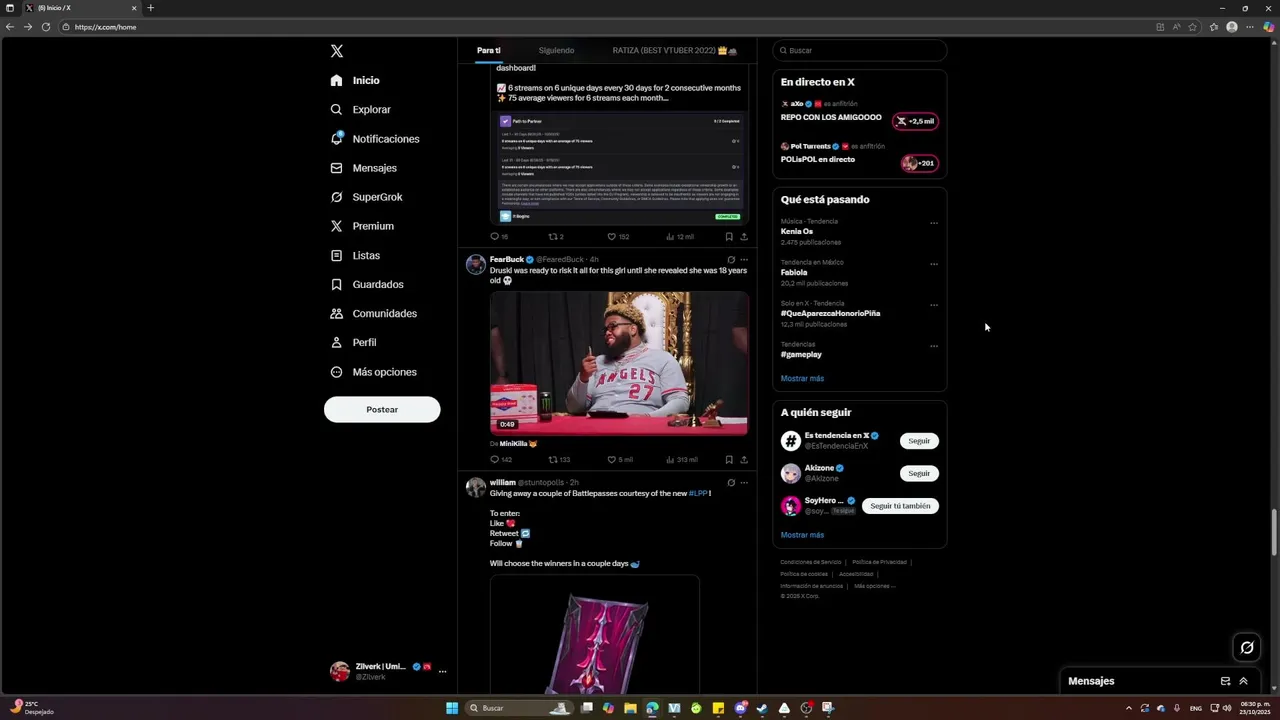Open the RATIZA (BEST VTUBER 2022) tab
The width and height of the screenshot is (1280, 720).
pos(675,50)
